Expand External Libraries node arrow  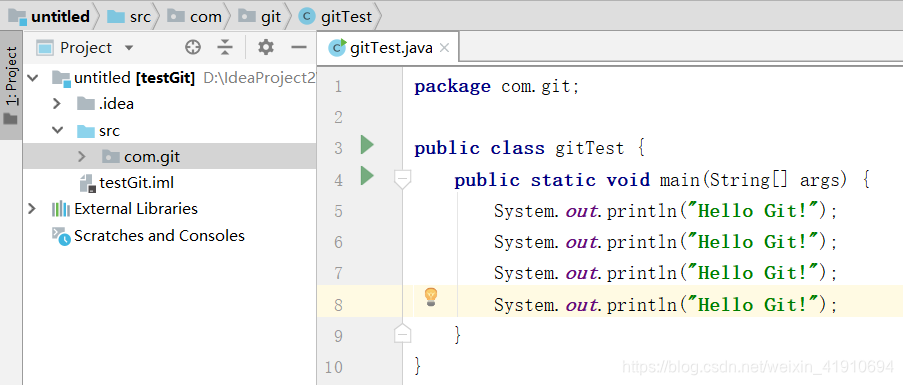[32, 208]
